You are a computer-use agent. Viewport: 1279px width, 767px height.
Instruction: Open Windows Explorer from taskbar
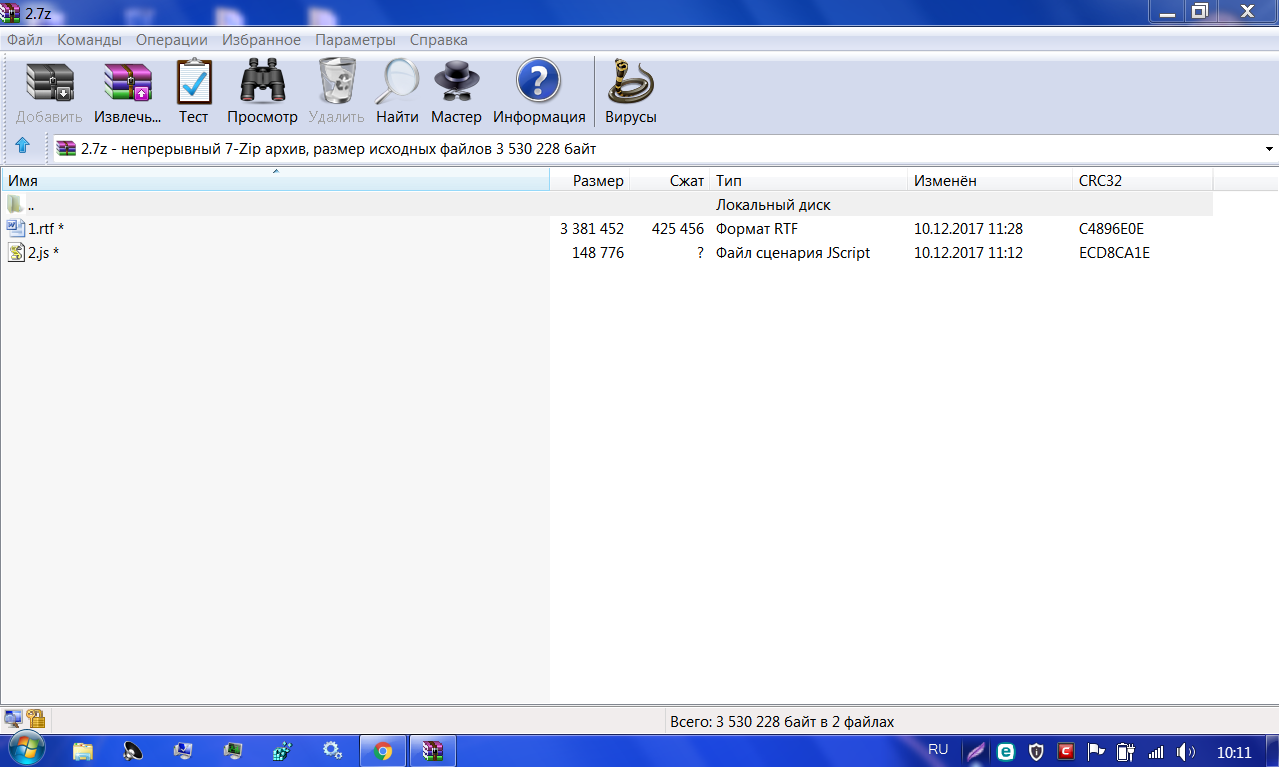[x=82, y=750]
